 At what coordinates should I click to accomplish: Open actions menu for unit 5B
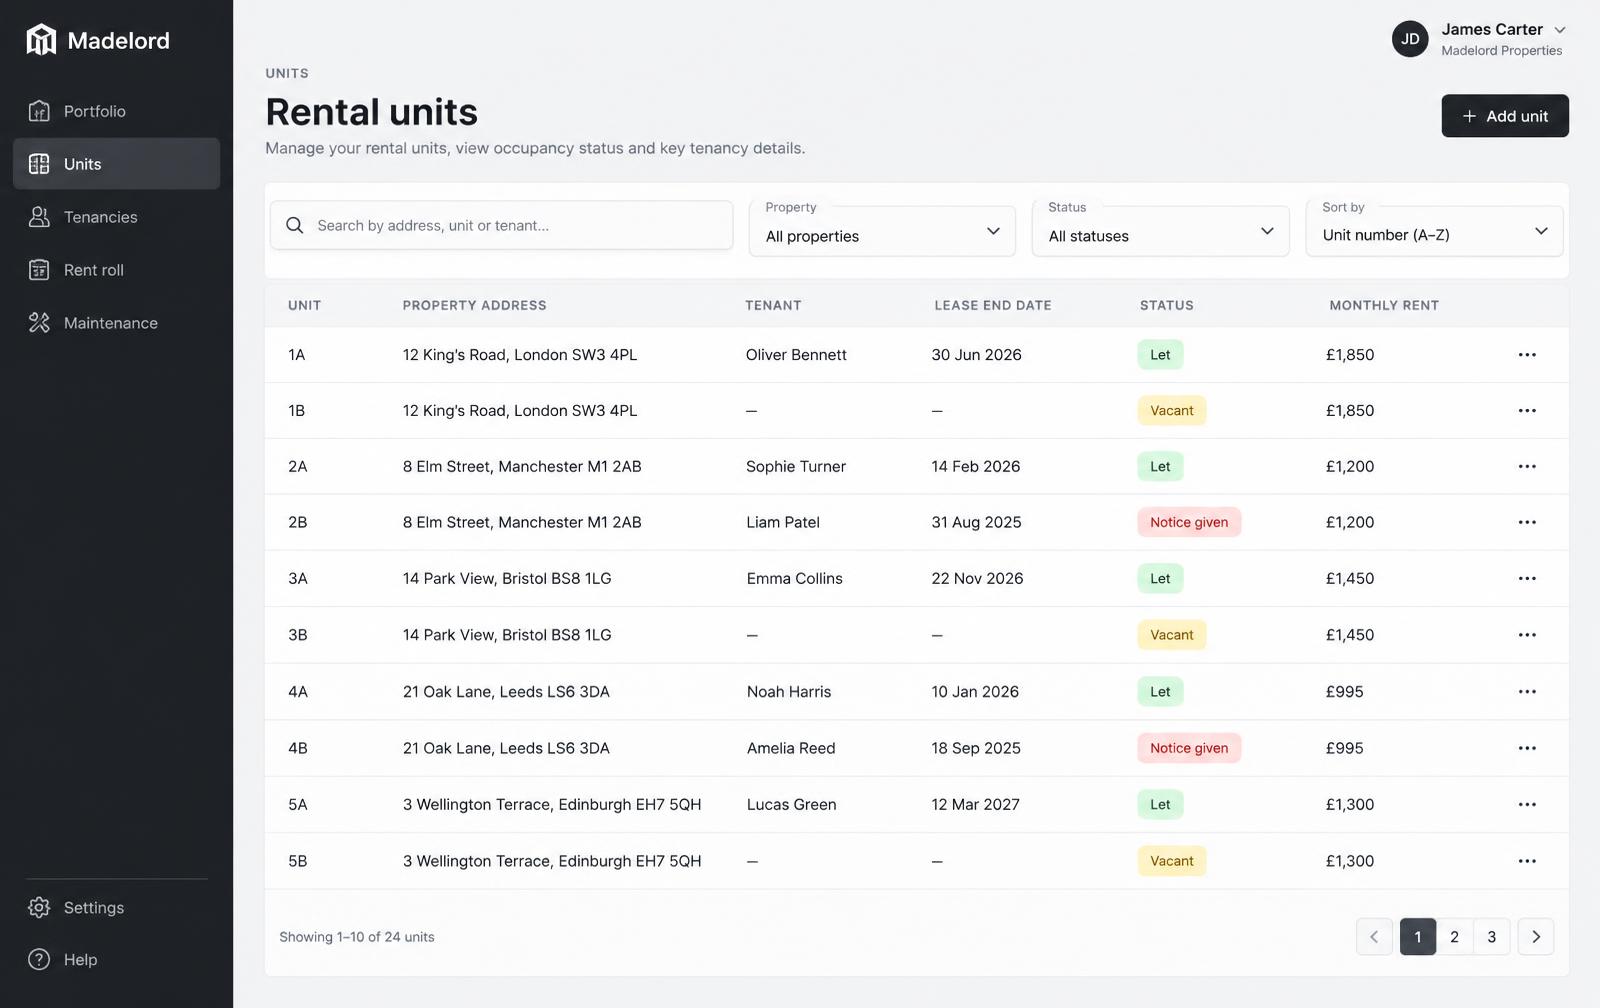[1527, 861]
